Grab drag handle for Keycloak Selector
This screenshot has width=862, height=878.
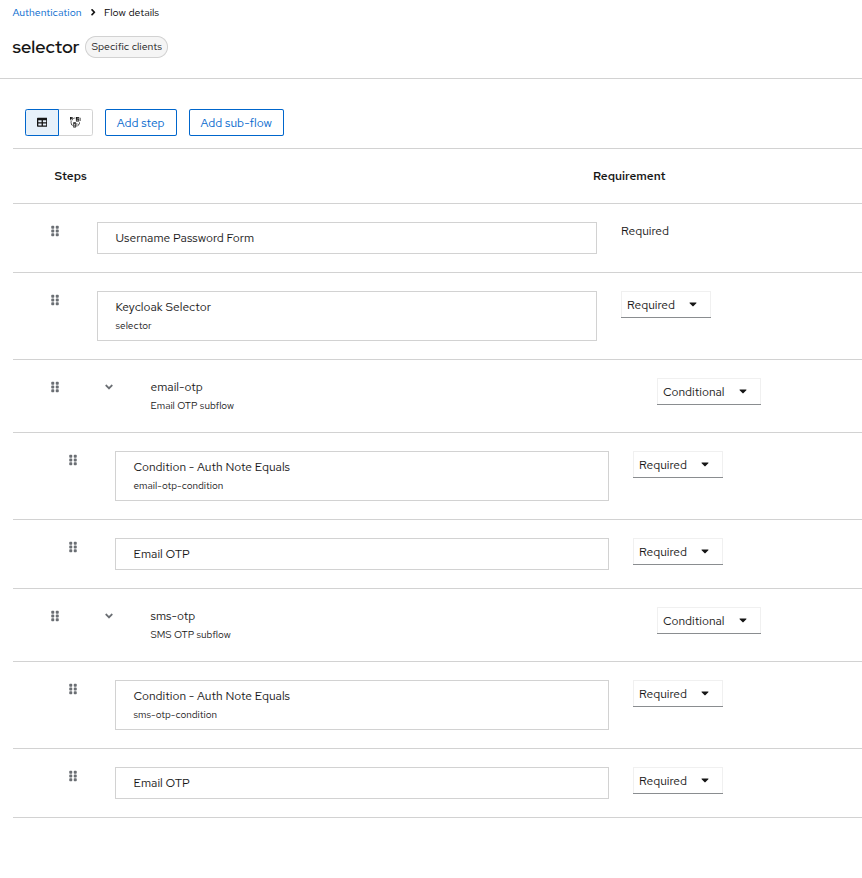pyautogui.click(x=55, y=300)
